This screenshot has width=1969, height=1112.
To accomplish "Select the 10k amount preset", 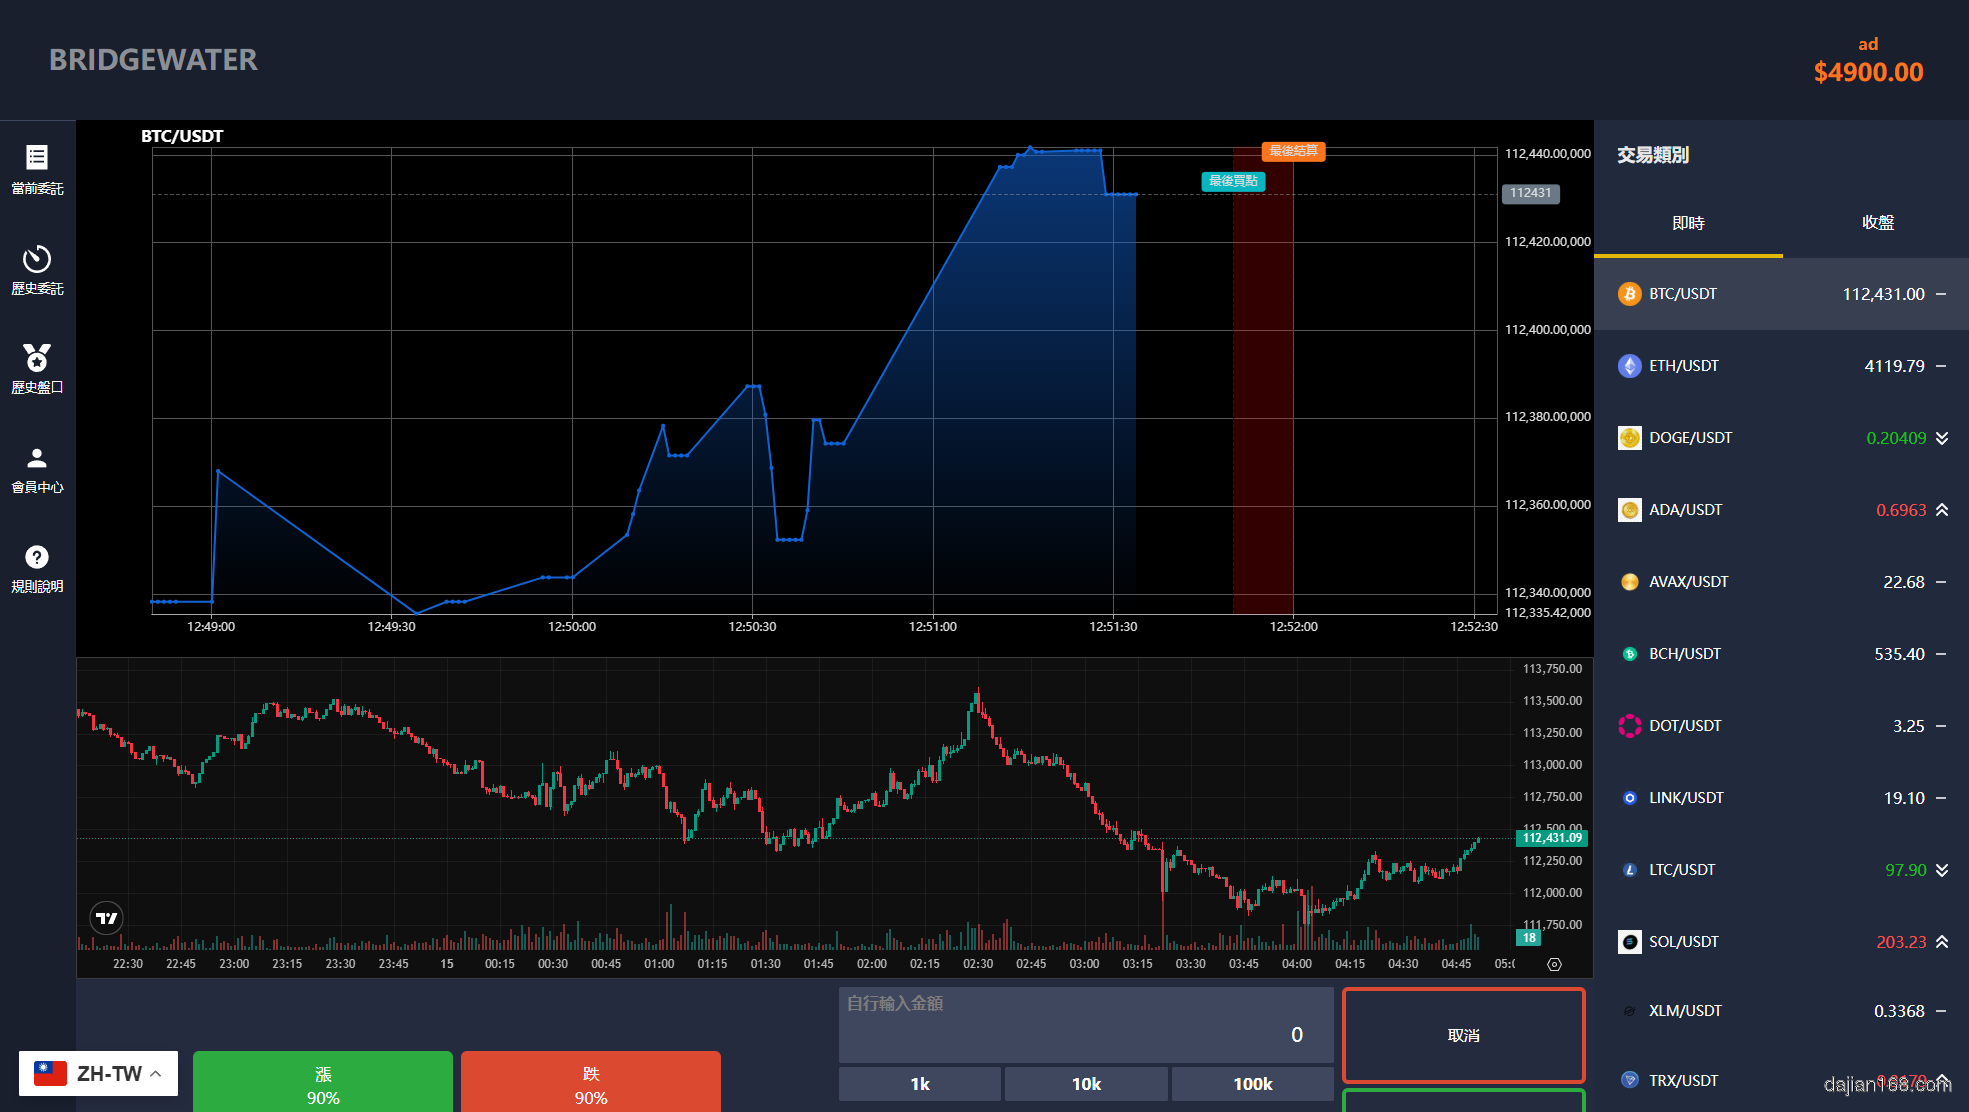I will pos(1086,1084).
